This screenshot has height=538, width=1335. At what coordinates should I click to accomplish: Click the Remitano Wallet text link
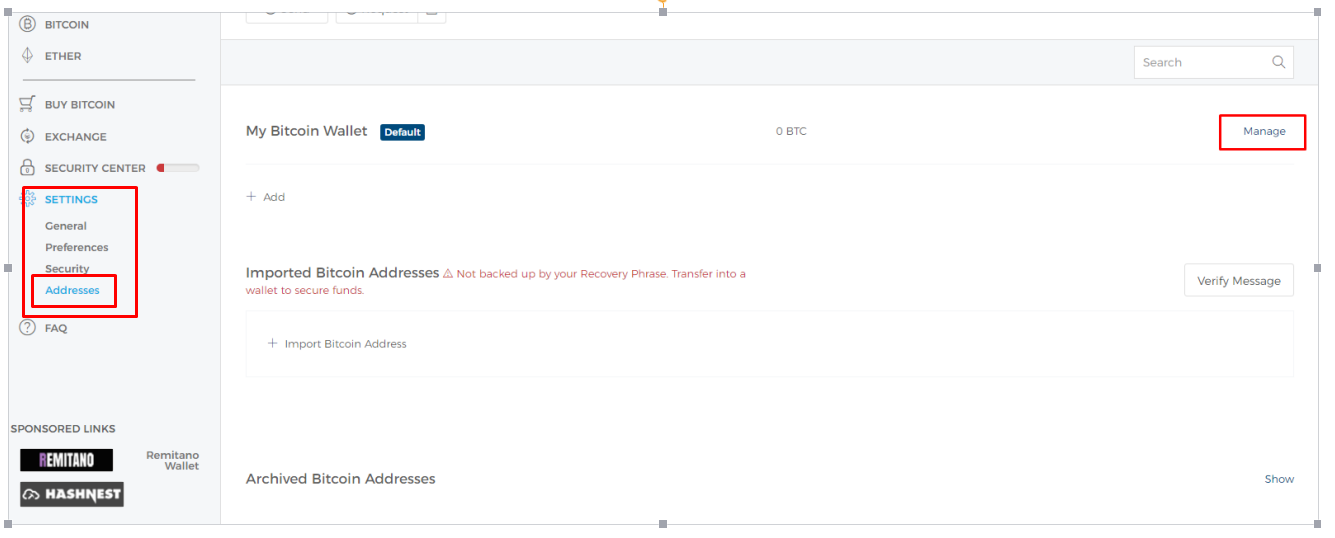tap(173, 460)
